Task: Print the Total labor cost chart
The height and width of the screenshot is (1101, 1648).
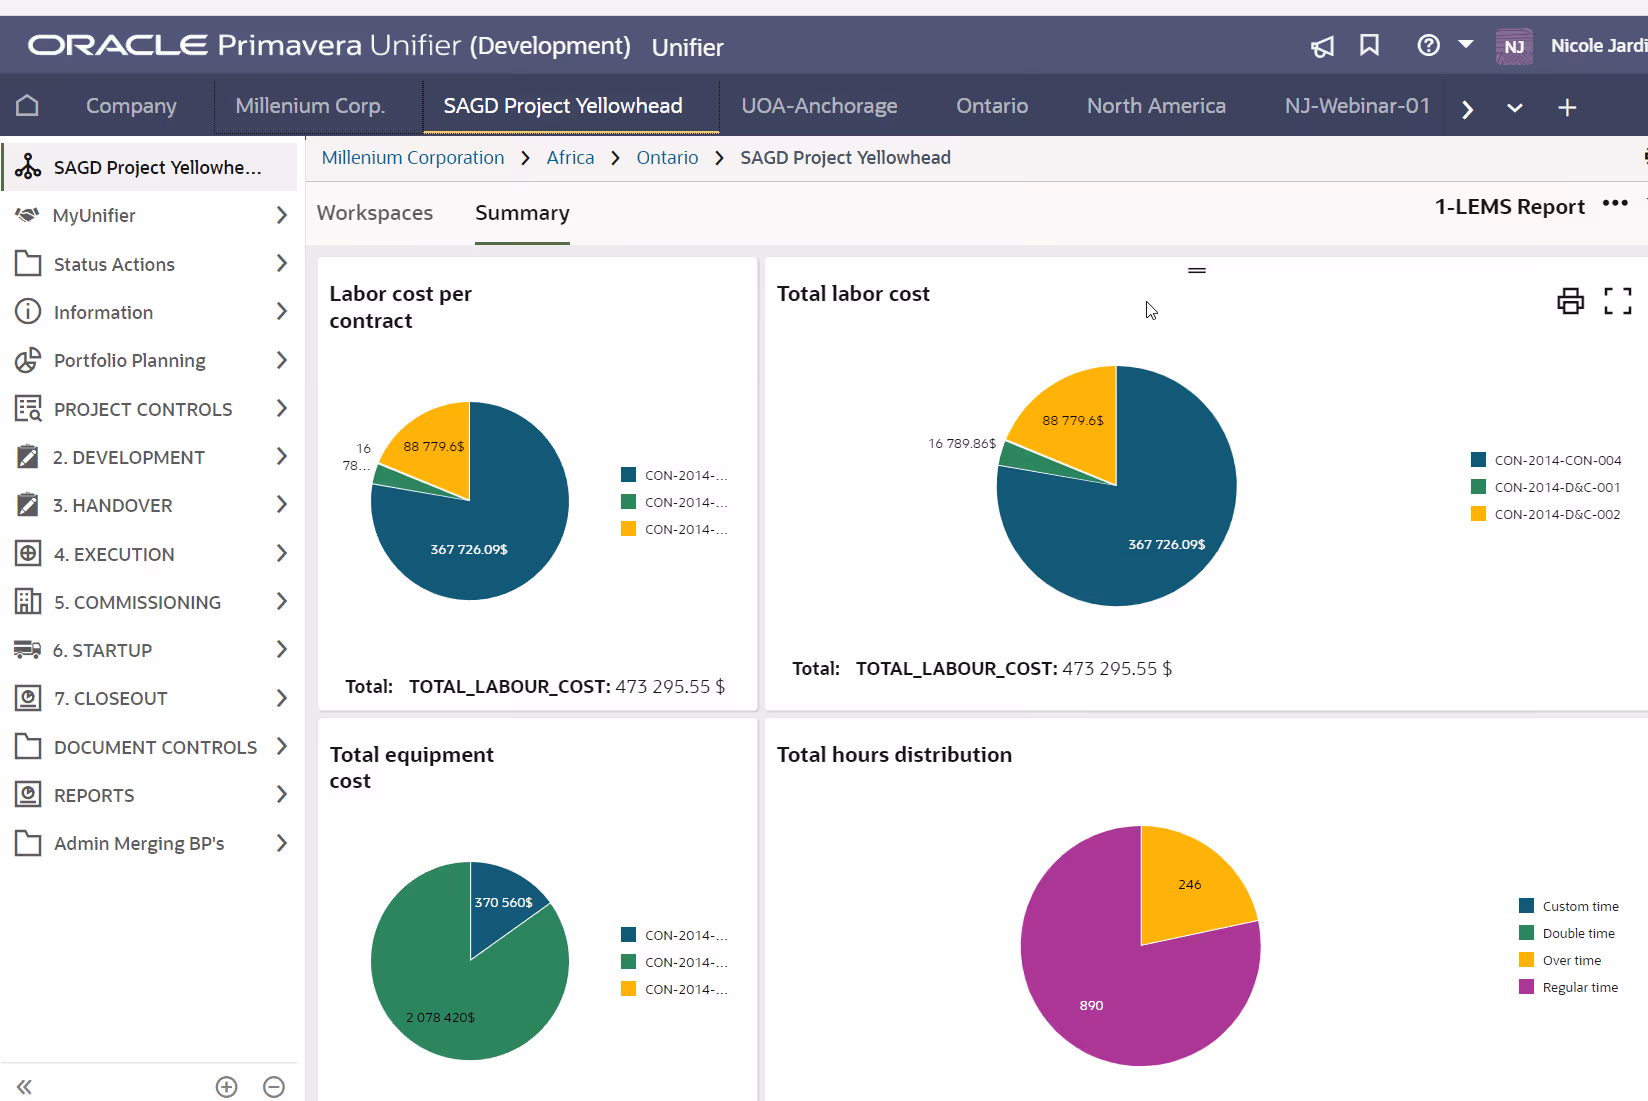Action: 1570,300
